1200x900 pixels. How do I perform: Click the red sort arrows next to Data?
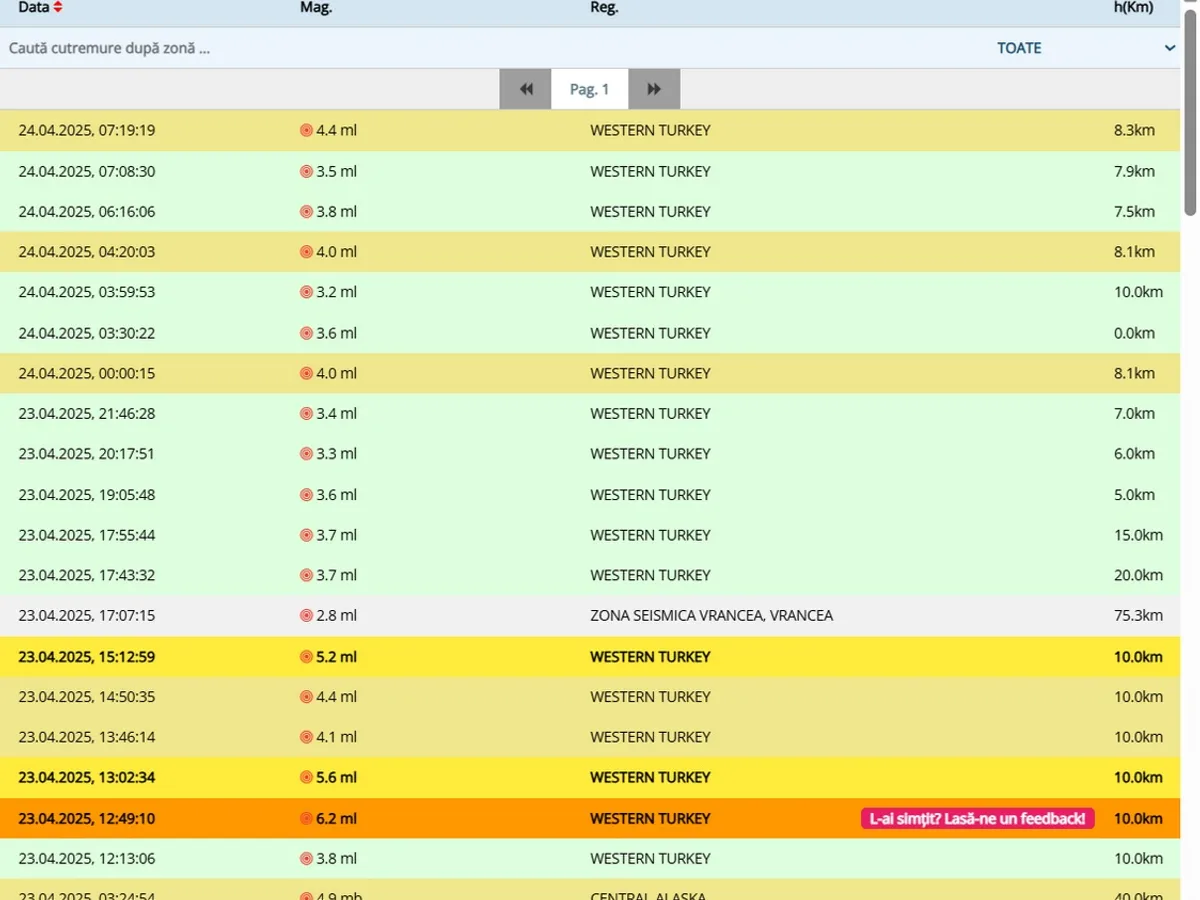[58, 8]
